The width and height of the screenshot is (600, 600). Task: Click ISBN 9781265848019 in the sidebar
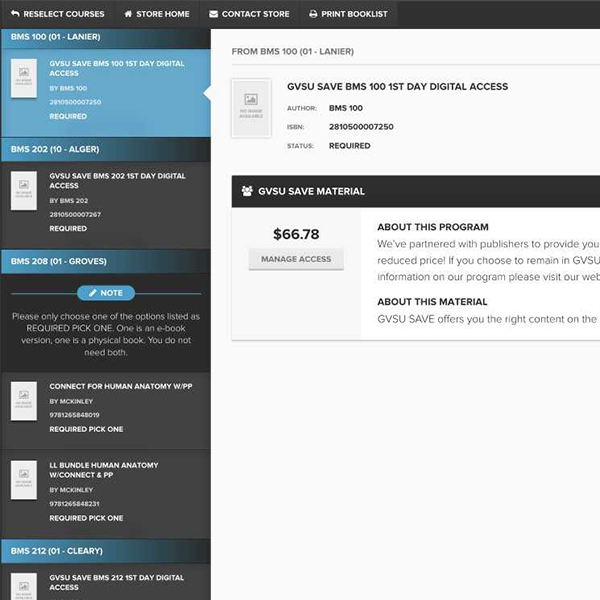point(74,415)
